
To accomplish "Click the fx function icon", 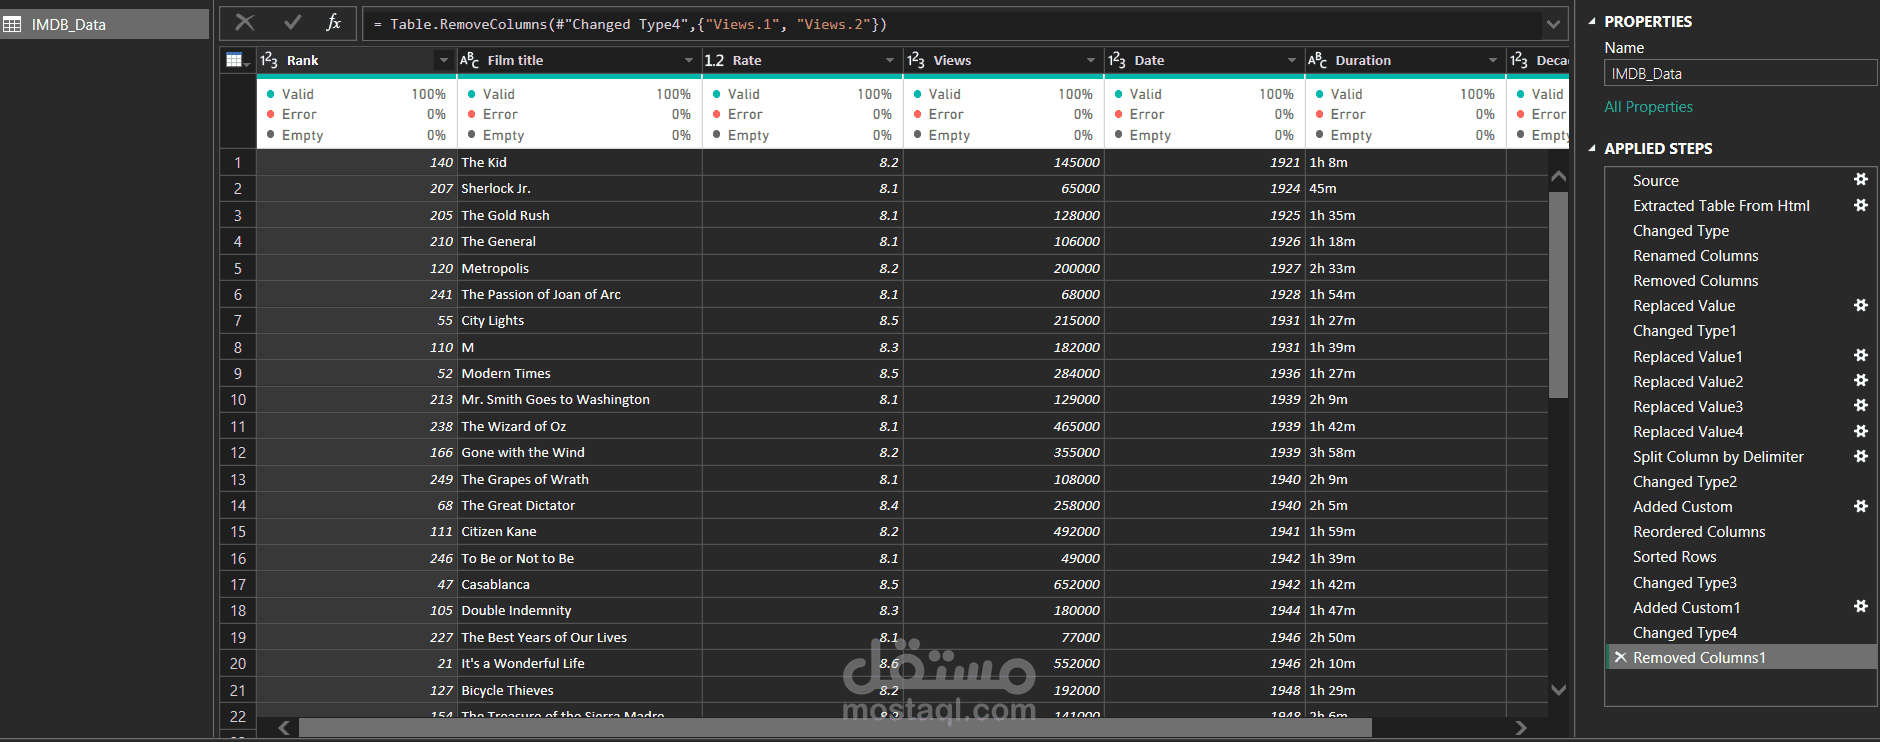I will [x=334, y=23].
